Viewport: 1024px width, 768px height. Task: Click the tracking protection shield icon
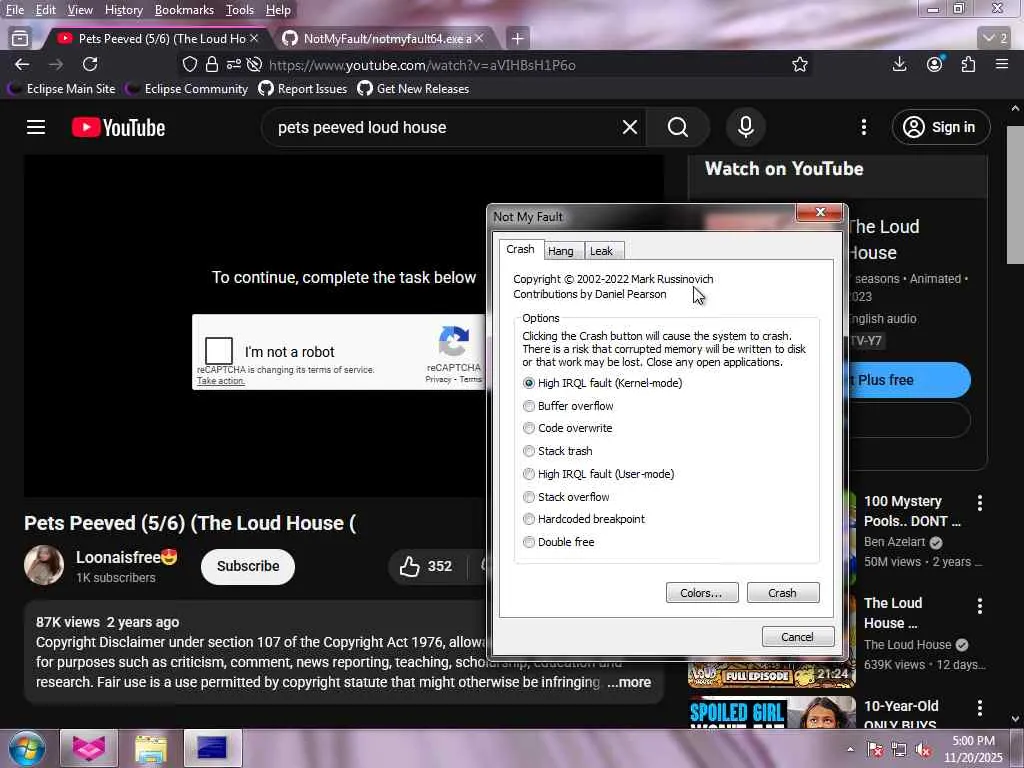(x=189, y=65)
